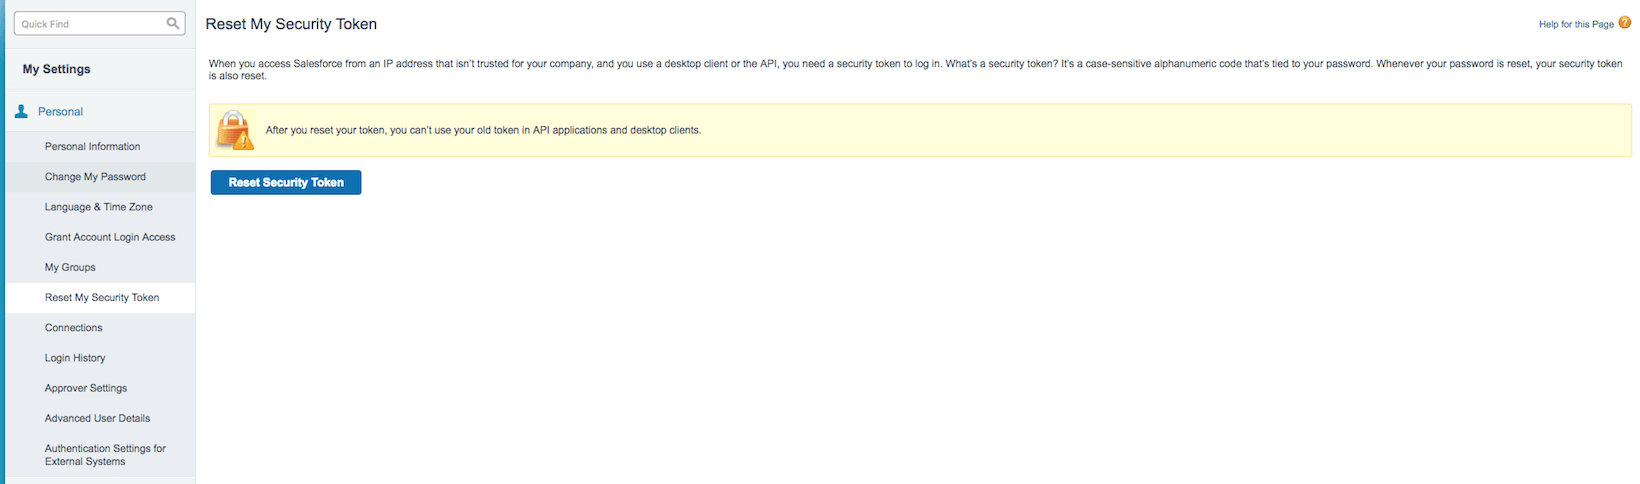
Task: Click the Quick Find search magnifier icon
Action: pos(173,23)
